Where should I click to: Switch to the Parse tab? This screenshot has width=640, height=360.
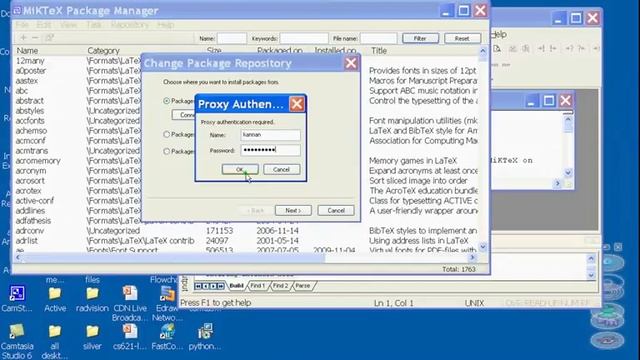(303, 286)
